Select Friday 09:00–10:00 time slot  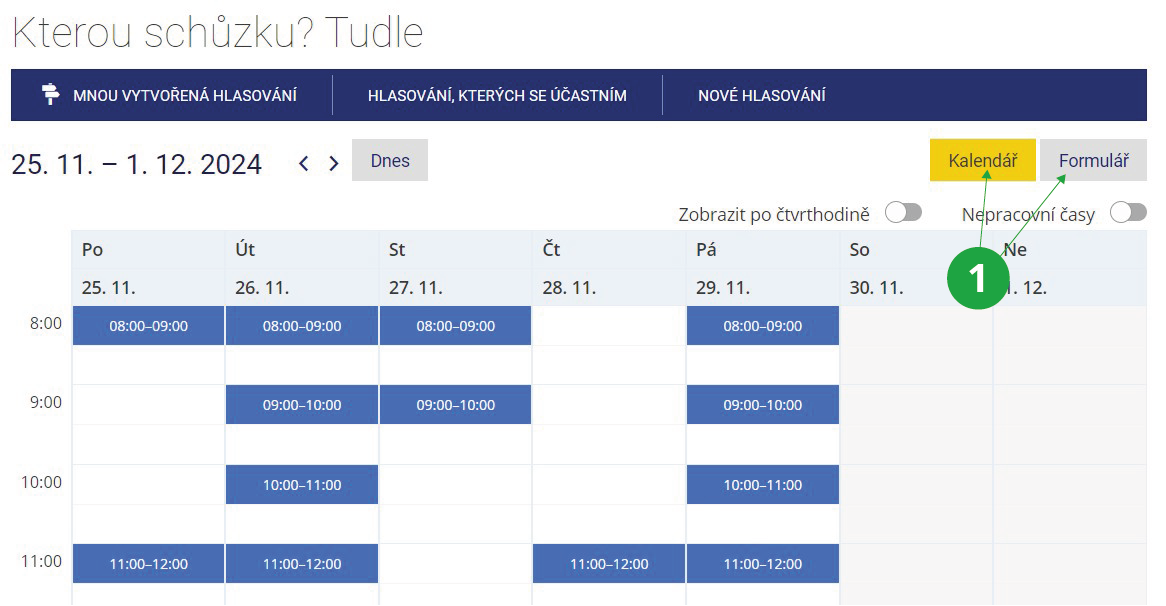point(762,405)
